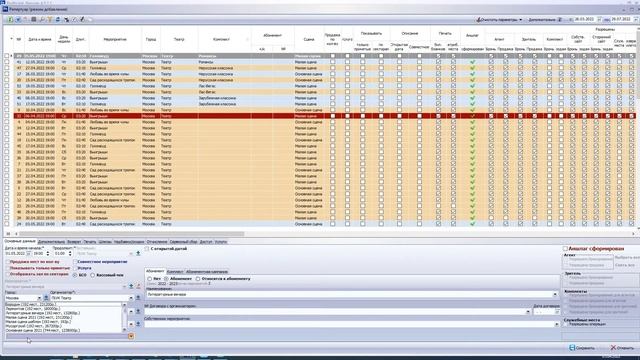This screenshot has width=640, height=360.
Task: Click the blue add icon beside the Мероприятие field
Action: (x=131, y=287)
